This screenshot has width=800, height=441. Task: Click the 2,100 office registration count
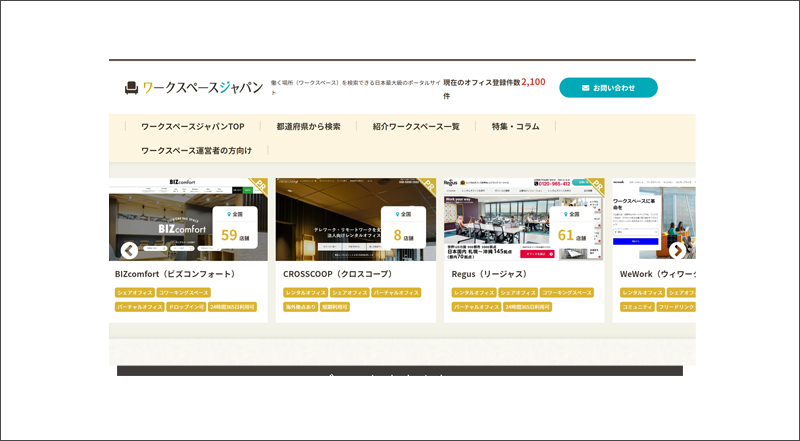[533, 82]
